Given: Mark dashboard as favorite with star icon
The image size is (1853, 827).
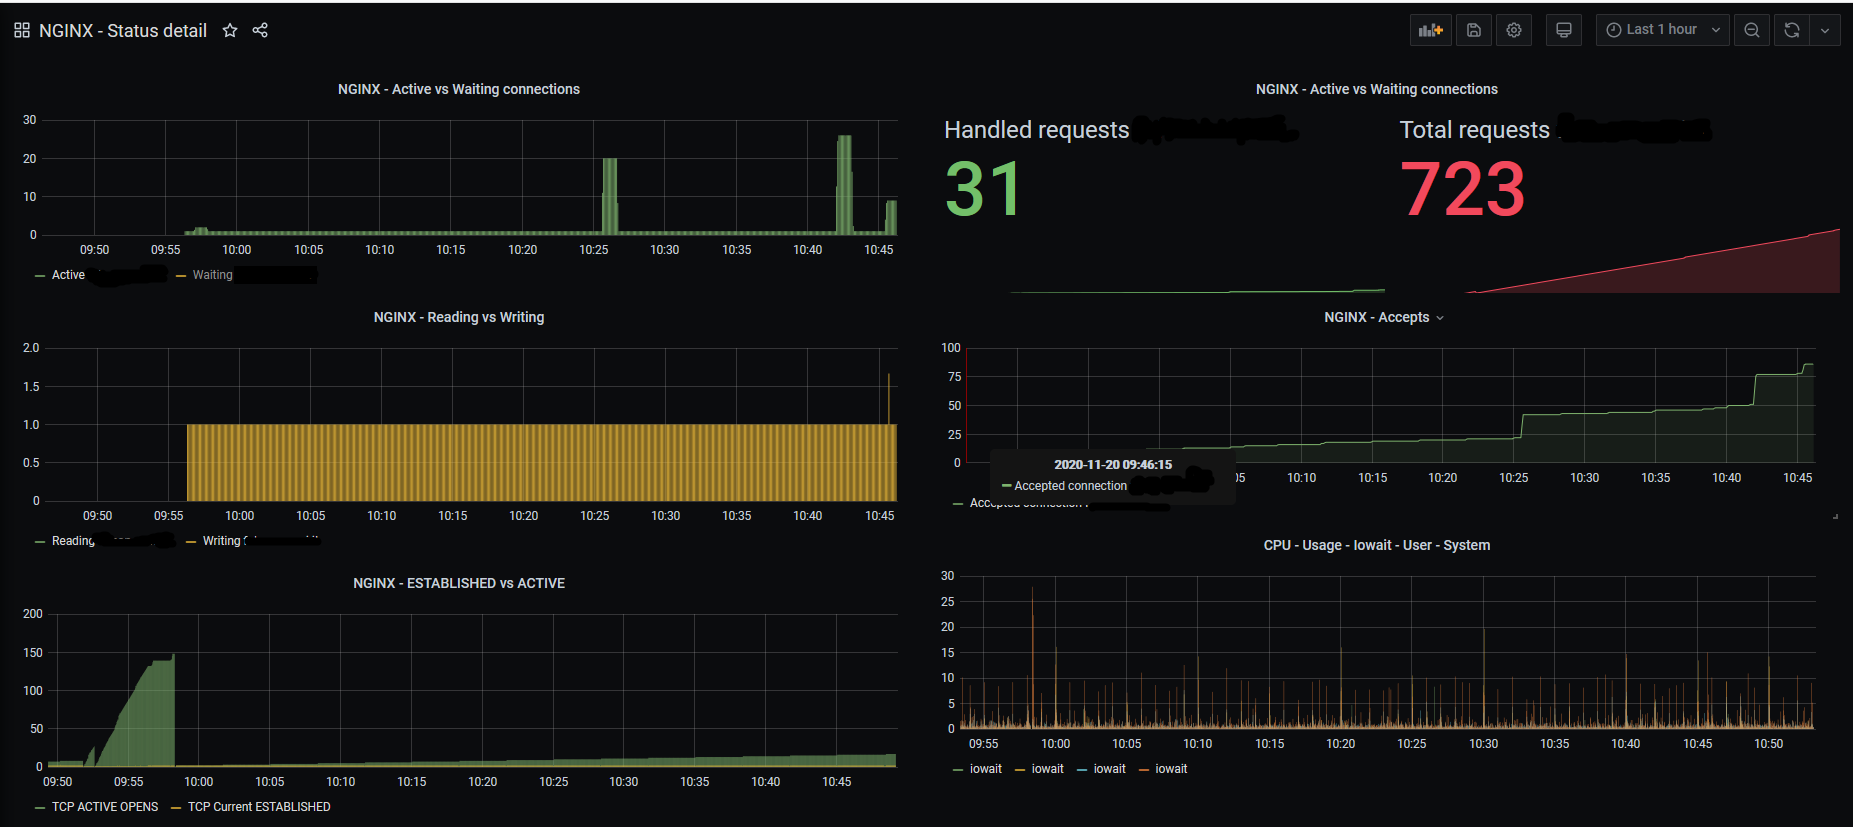Looking at the screenshot, I should pyautogui.click(x=230, y=30).
